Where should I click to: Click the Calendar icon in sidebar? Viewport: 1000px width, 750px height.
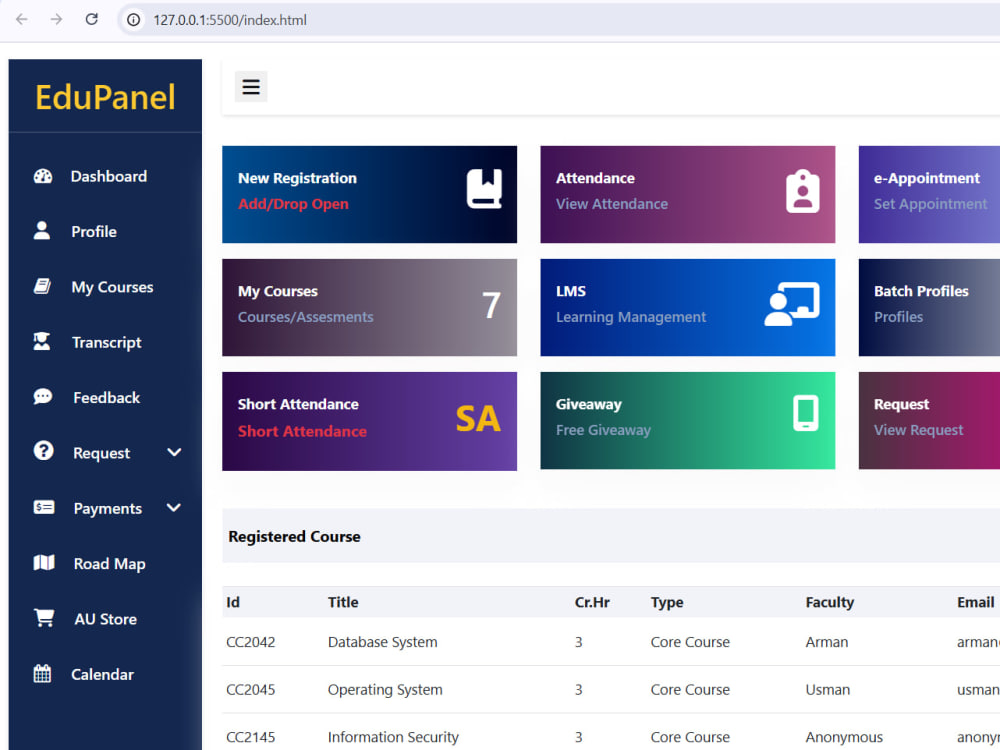[42, 673]
